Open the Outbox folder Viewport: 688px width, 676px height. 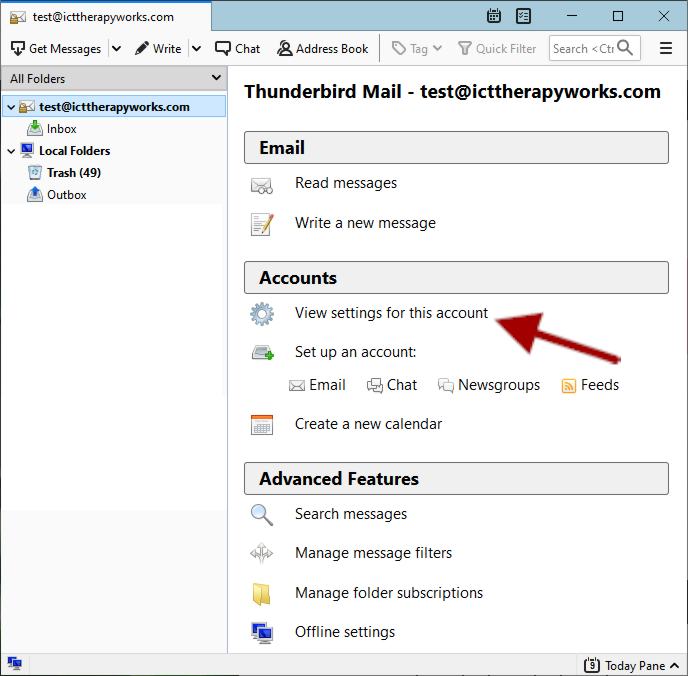67,195
